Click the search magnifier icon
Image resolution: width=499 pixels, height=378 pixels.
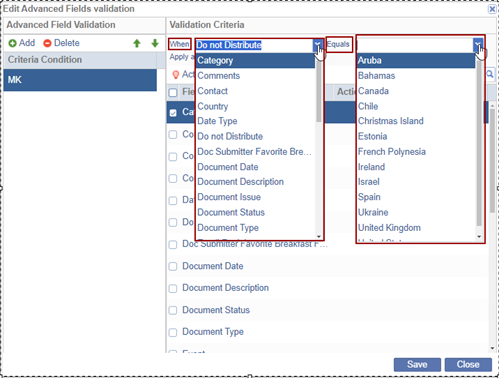coord(490,74)
